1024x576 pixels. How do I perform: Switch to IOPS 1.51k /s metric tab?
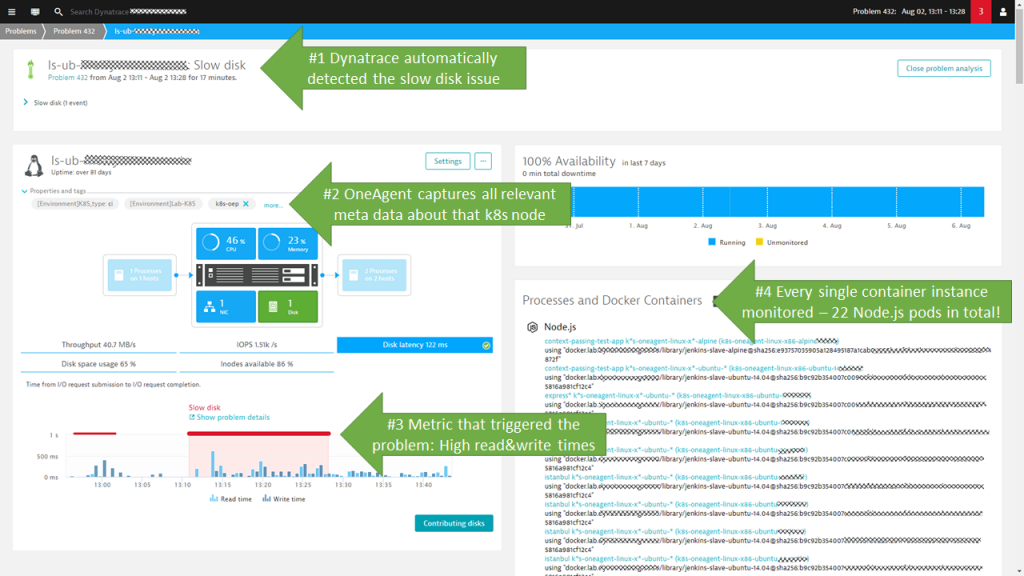(257, 345)
